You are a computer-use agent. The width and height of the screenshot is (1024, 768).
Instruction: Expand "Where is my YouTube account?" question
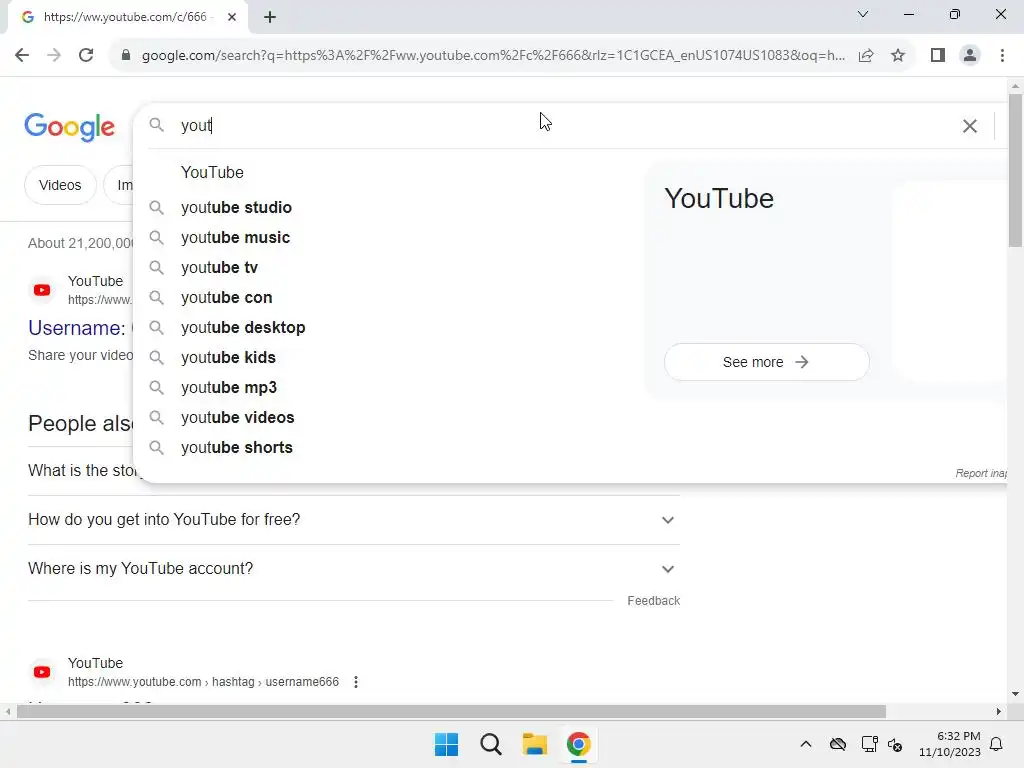point(354,569)
